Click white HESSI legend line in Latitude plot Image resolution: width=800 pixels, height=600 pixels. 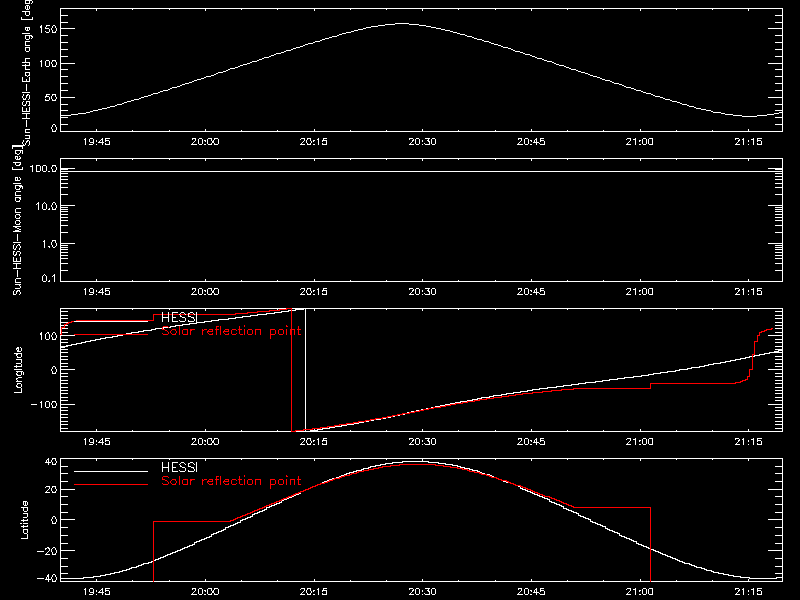(111, 471)
